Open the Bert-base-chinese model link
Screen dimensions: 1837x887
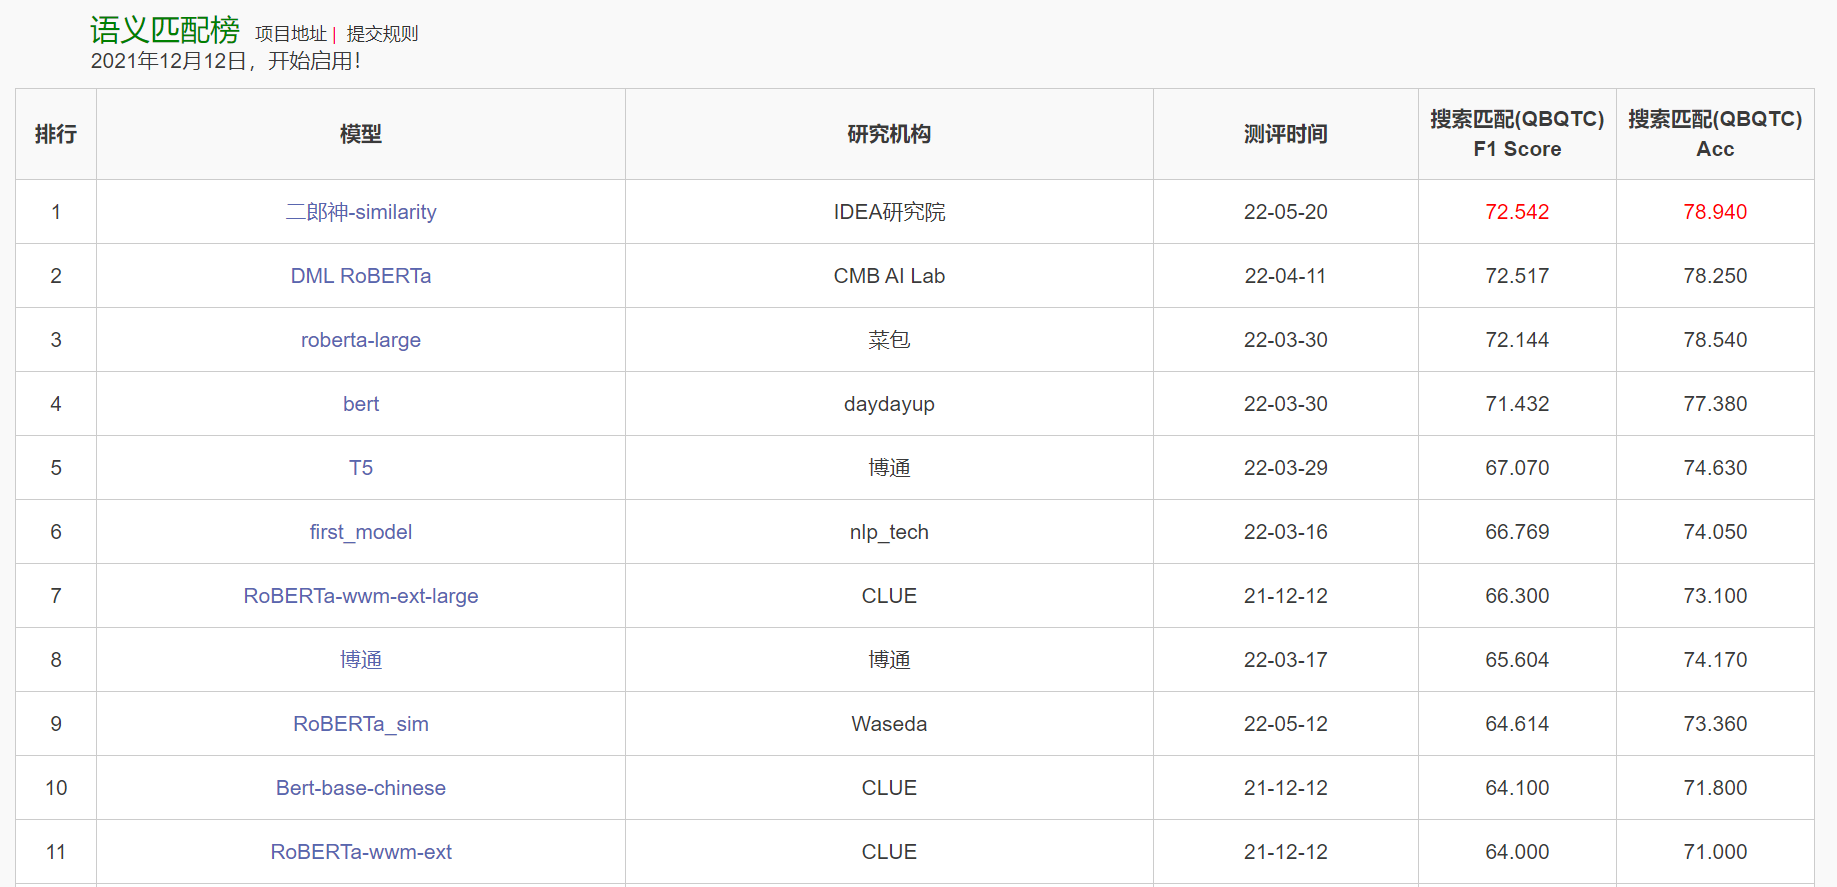point(361,788)
